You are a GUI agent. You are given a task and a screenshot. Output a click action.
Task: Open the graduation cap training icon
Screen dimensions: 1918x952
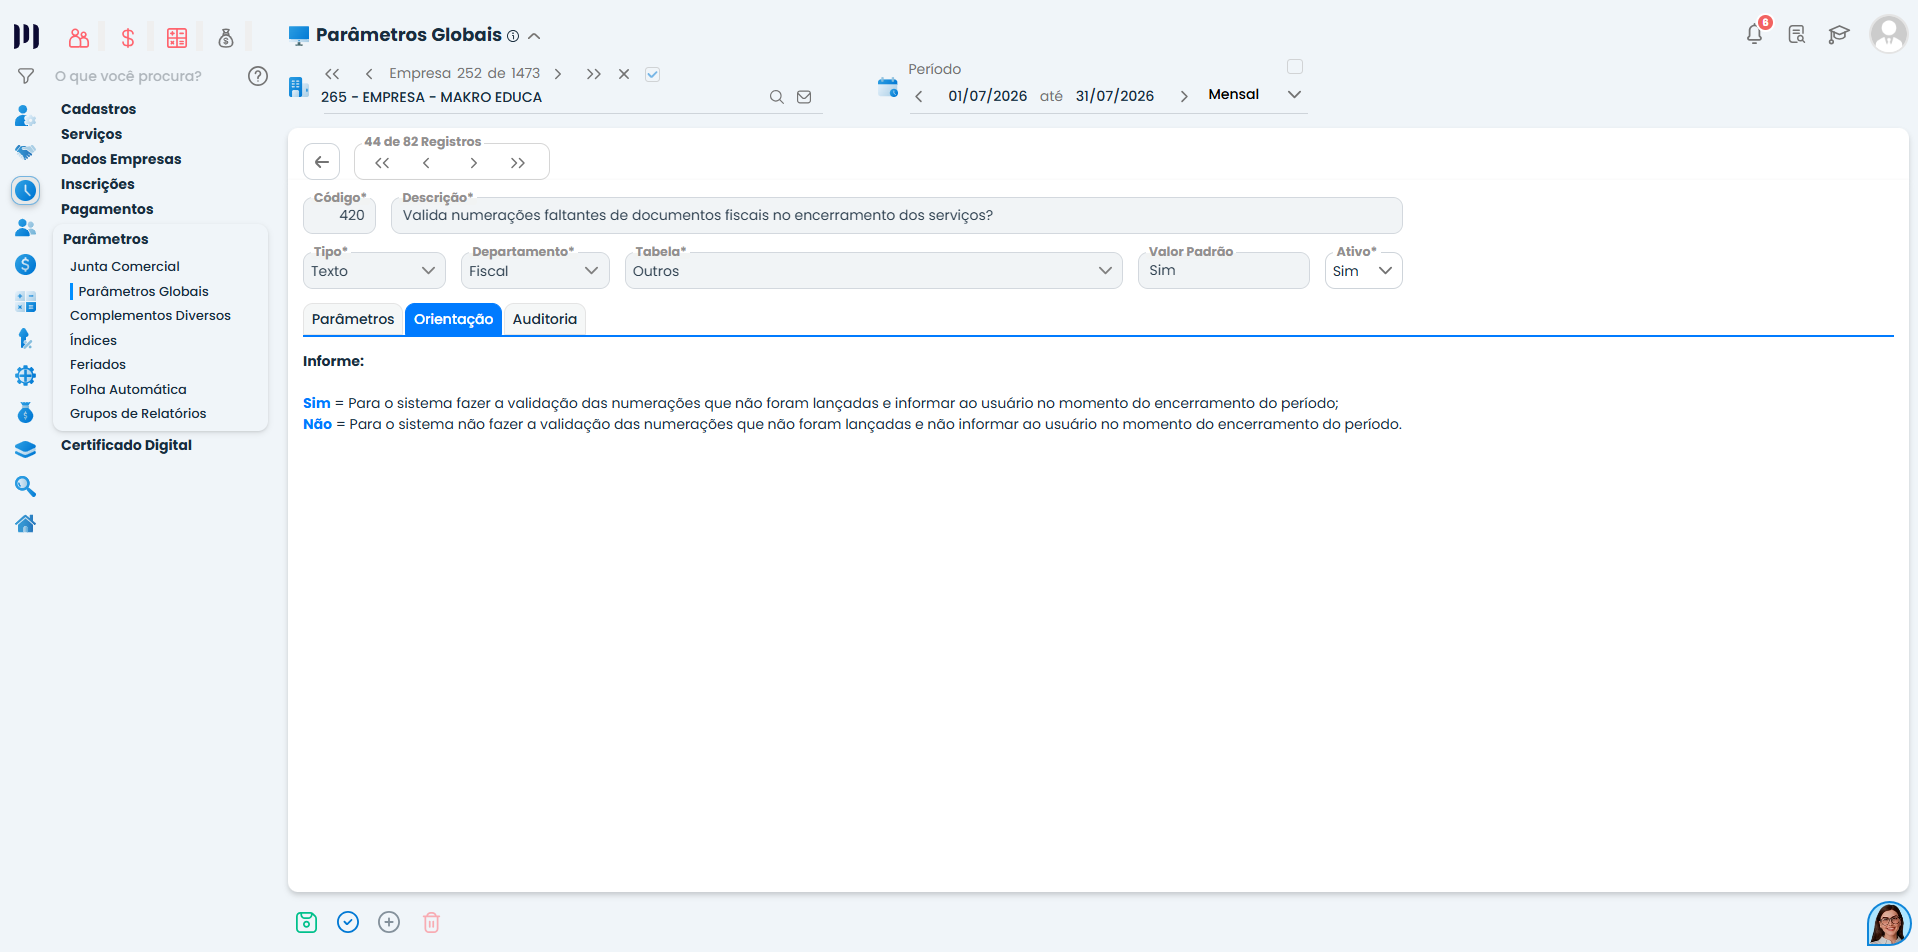pos(1839,34)
